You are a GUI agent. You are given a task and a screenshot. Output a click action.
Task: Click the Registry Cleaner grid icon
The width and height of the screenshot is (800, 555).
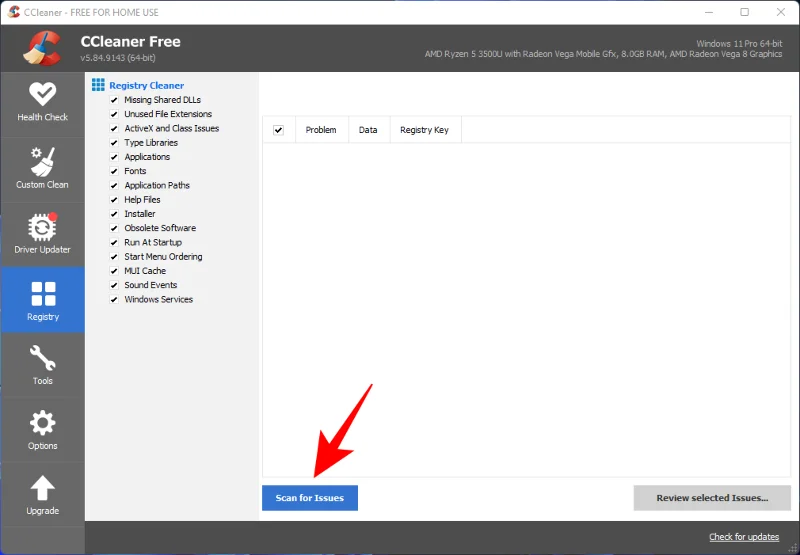[98, 86]
